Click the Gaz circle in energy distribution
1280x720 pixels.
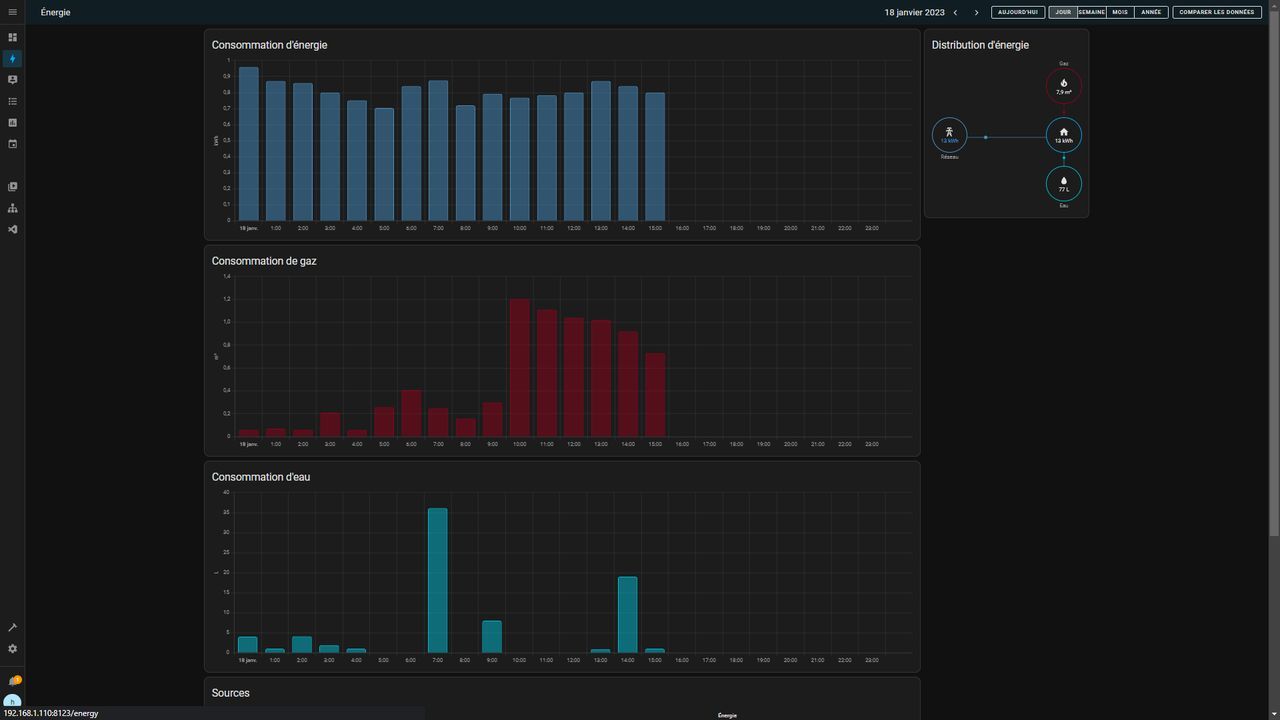[x=1063, y=86]
